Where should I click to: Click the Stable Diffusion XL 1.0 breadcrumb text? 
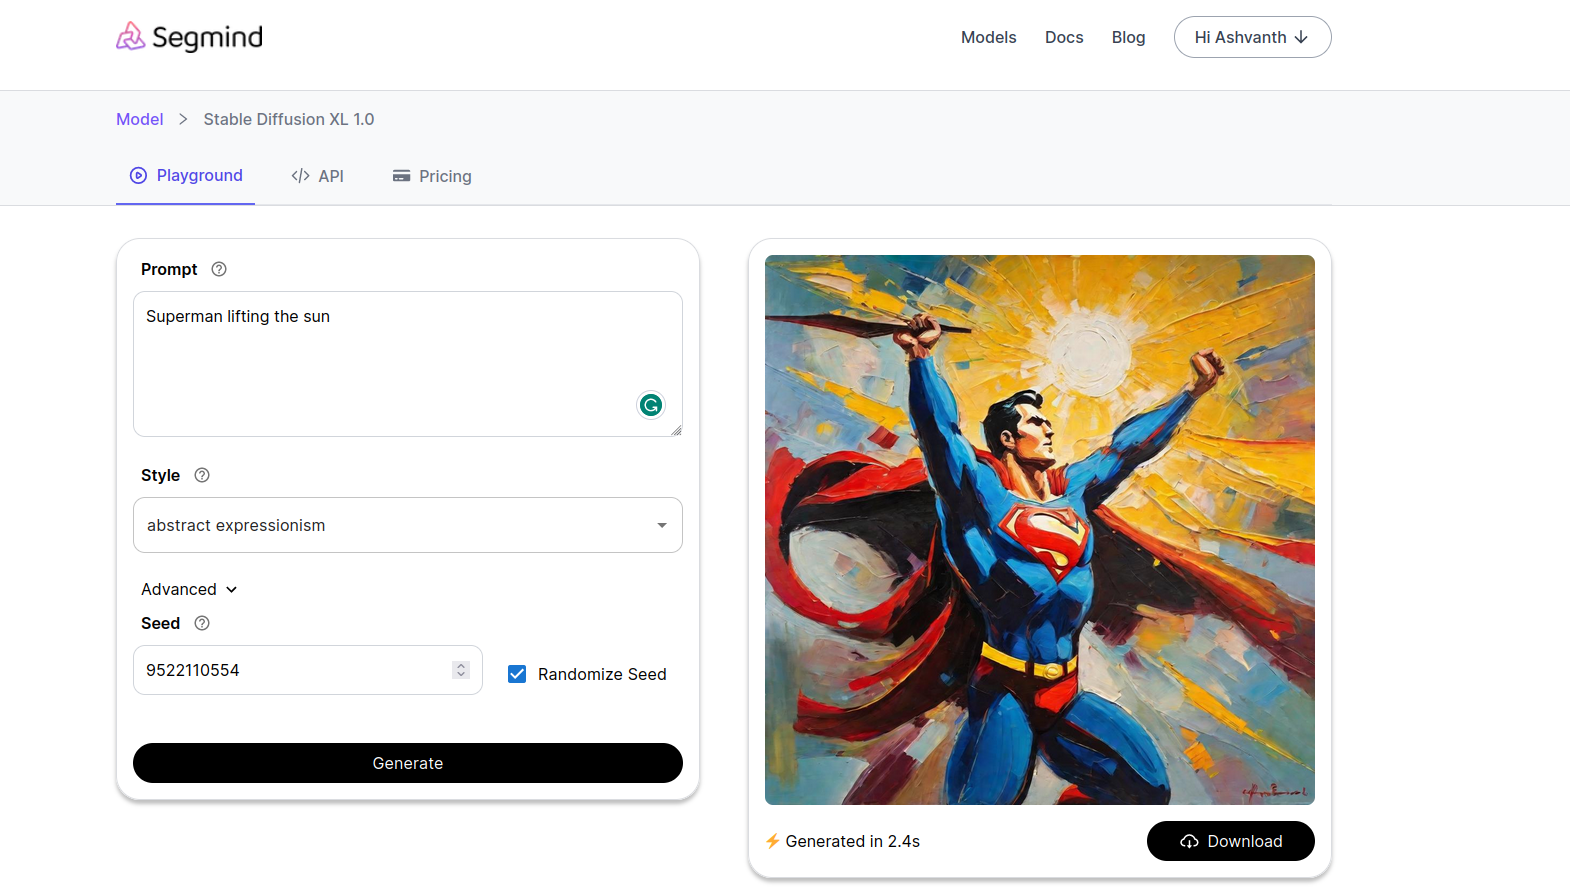click(289, 119)
